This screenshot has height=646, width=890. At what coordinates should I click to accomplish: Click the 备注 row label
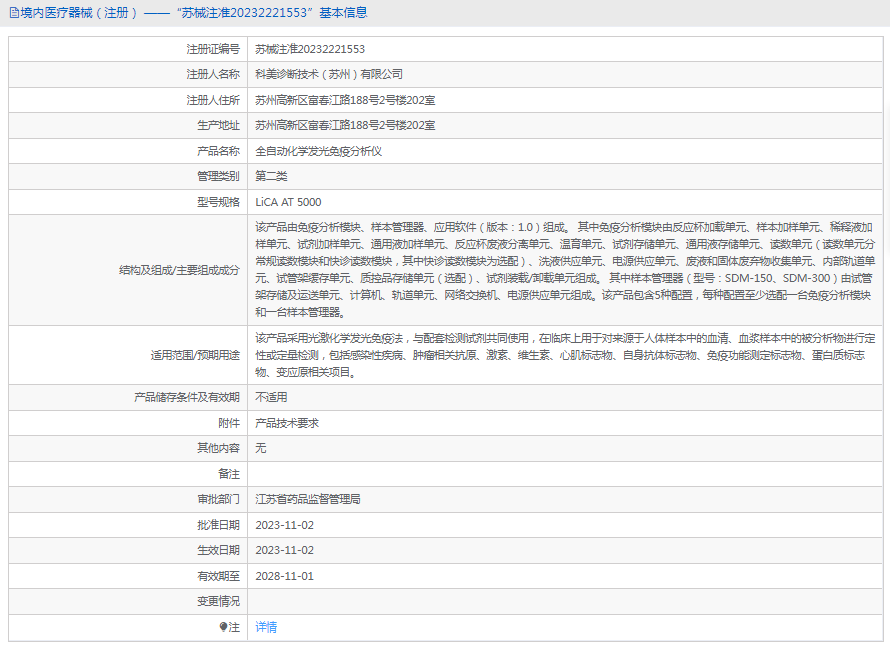tap(229, 474)
